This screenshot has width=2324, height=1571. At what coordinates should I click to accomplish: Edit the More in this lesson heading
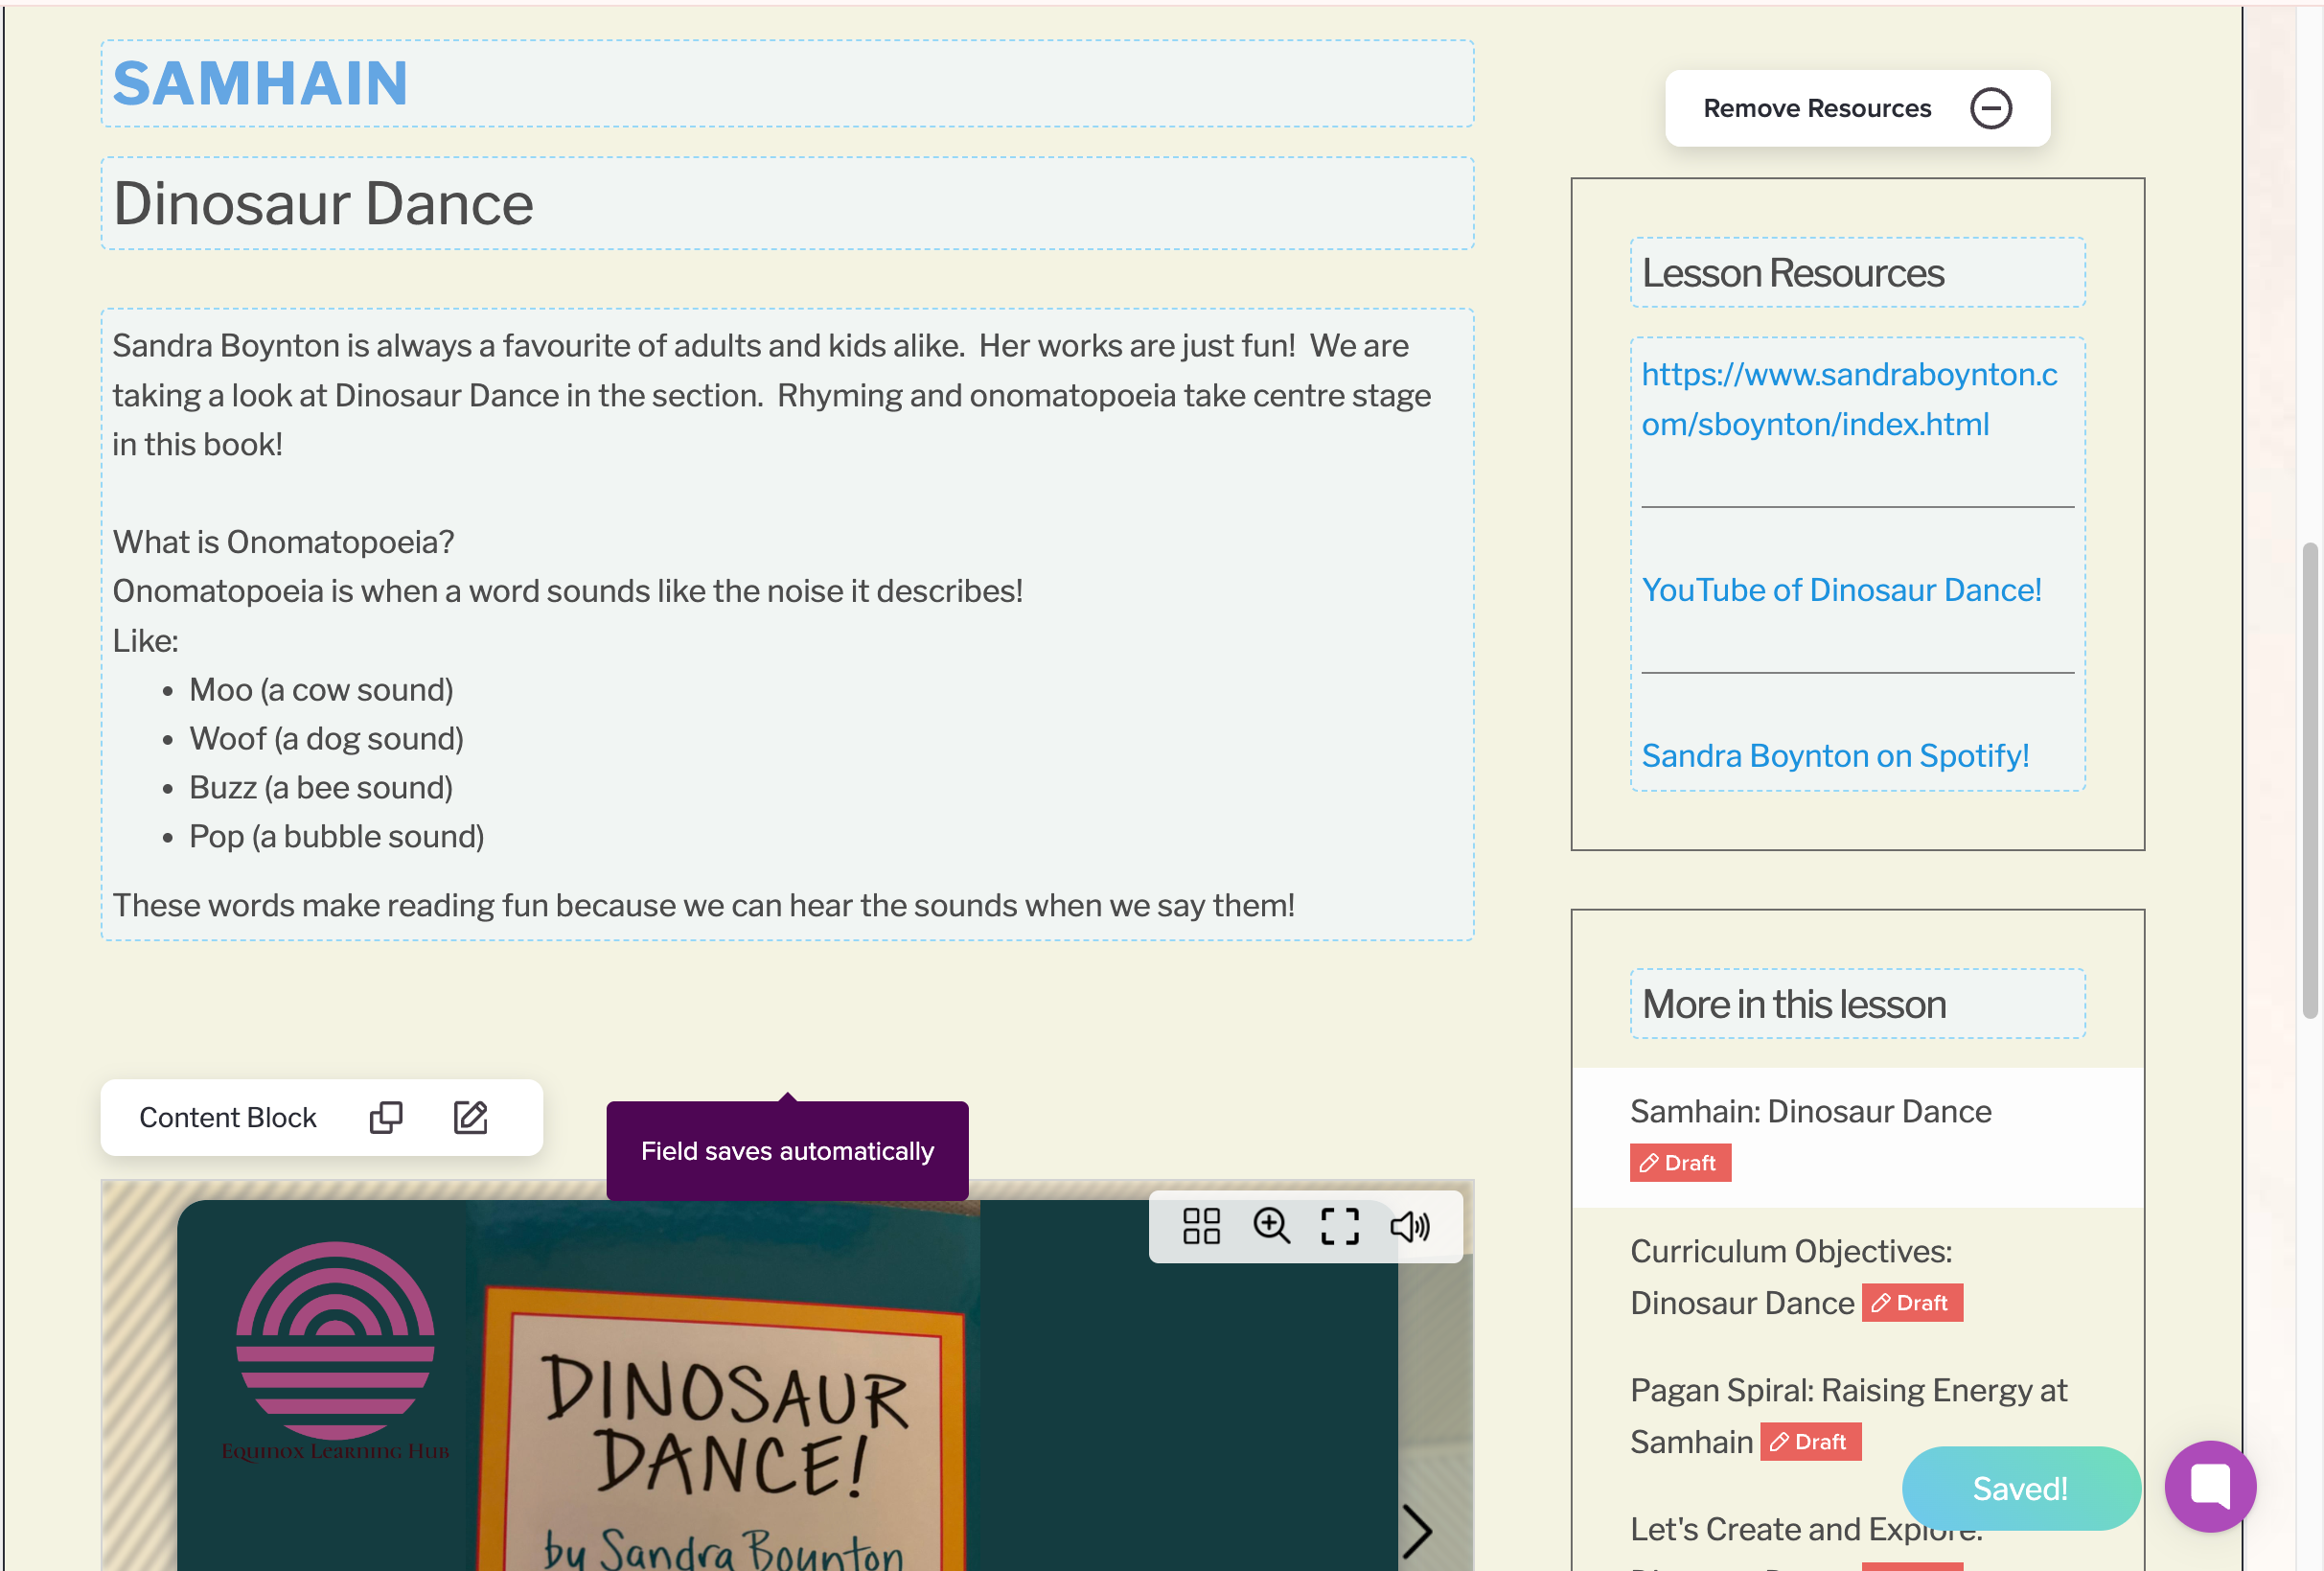(x=1857, y=1004)
